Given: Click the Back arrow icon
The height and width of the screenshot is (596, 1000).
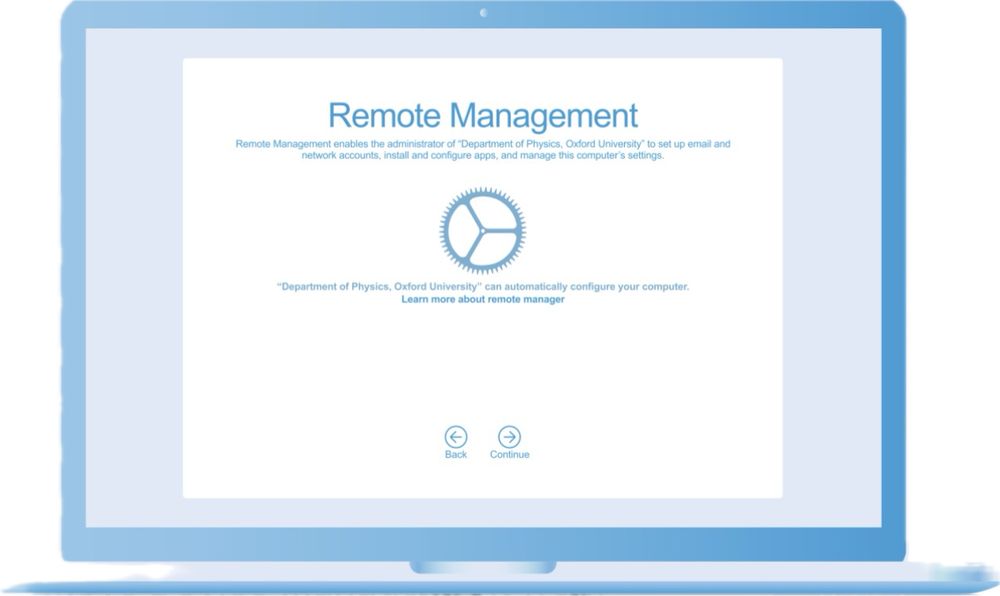Looking at the screenshot, I should coord(455,437).
